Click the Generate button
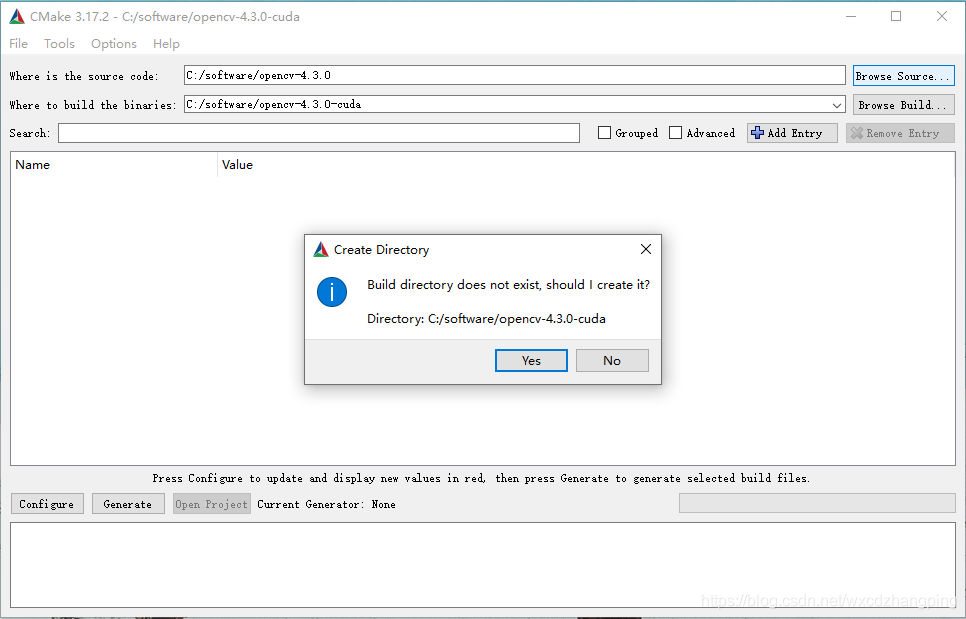966x619 pixels. coord(128,504)
